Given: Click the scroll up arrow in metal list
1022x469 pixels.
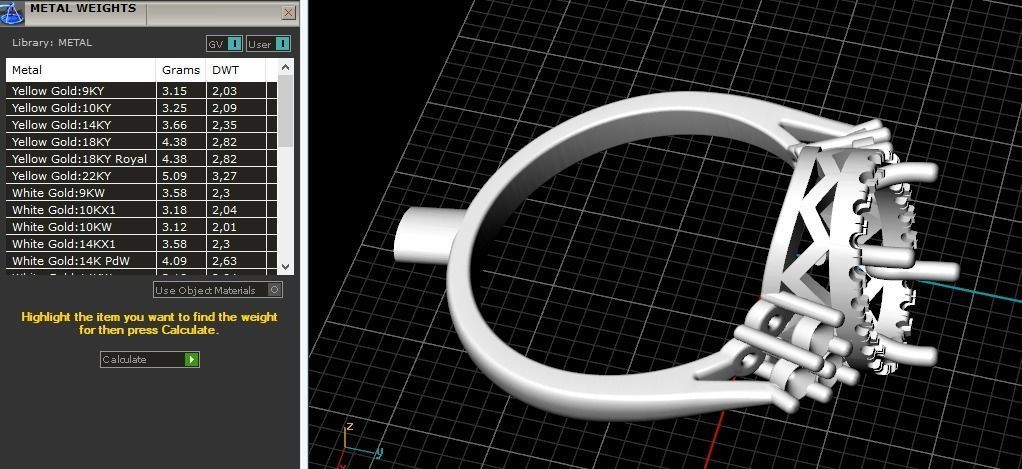Looking at the screenshot, I should click(x=285, y=67).
